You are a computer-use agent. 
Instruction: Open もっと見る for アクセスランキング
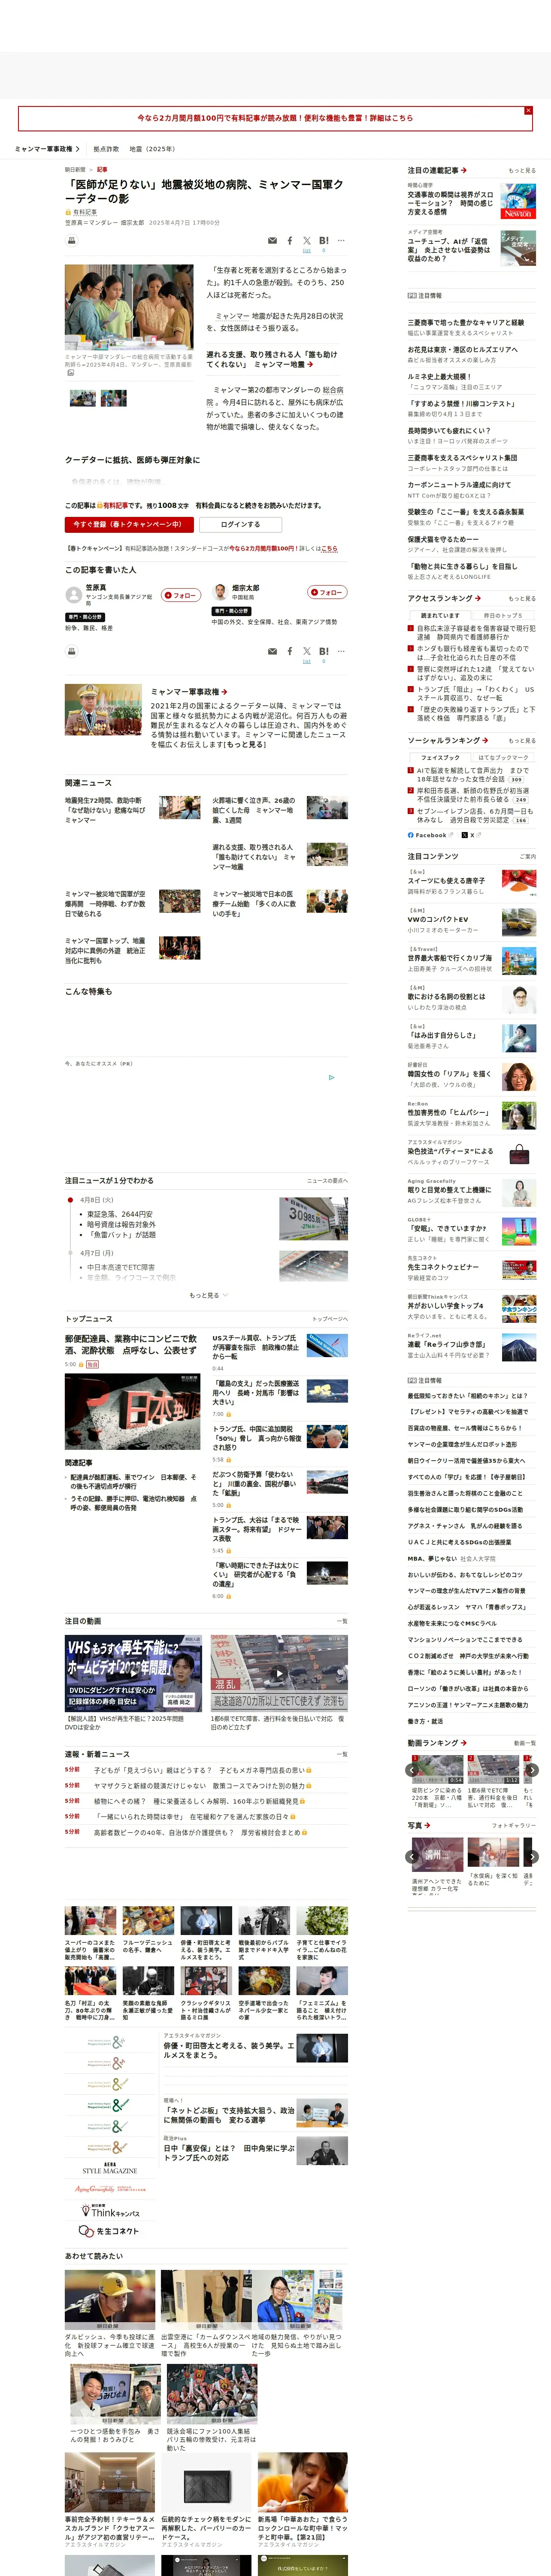[522, 599]
